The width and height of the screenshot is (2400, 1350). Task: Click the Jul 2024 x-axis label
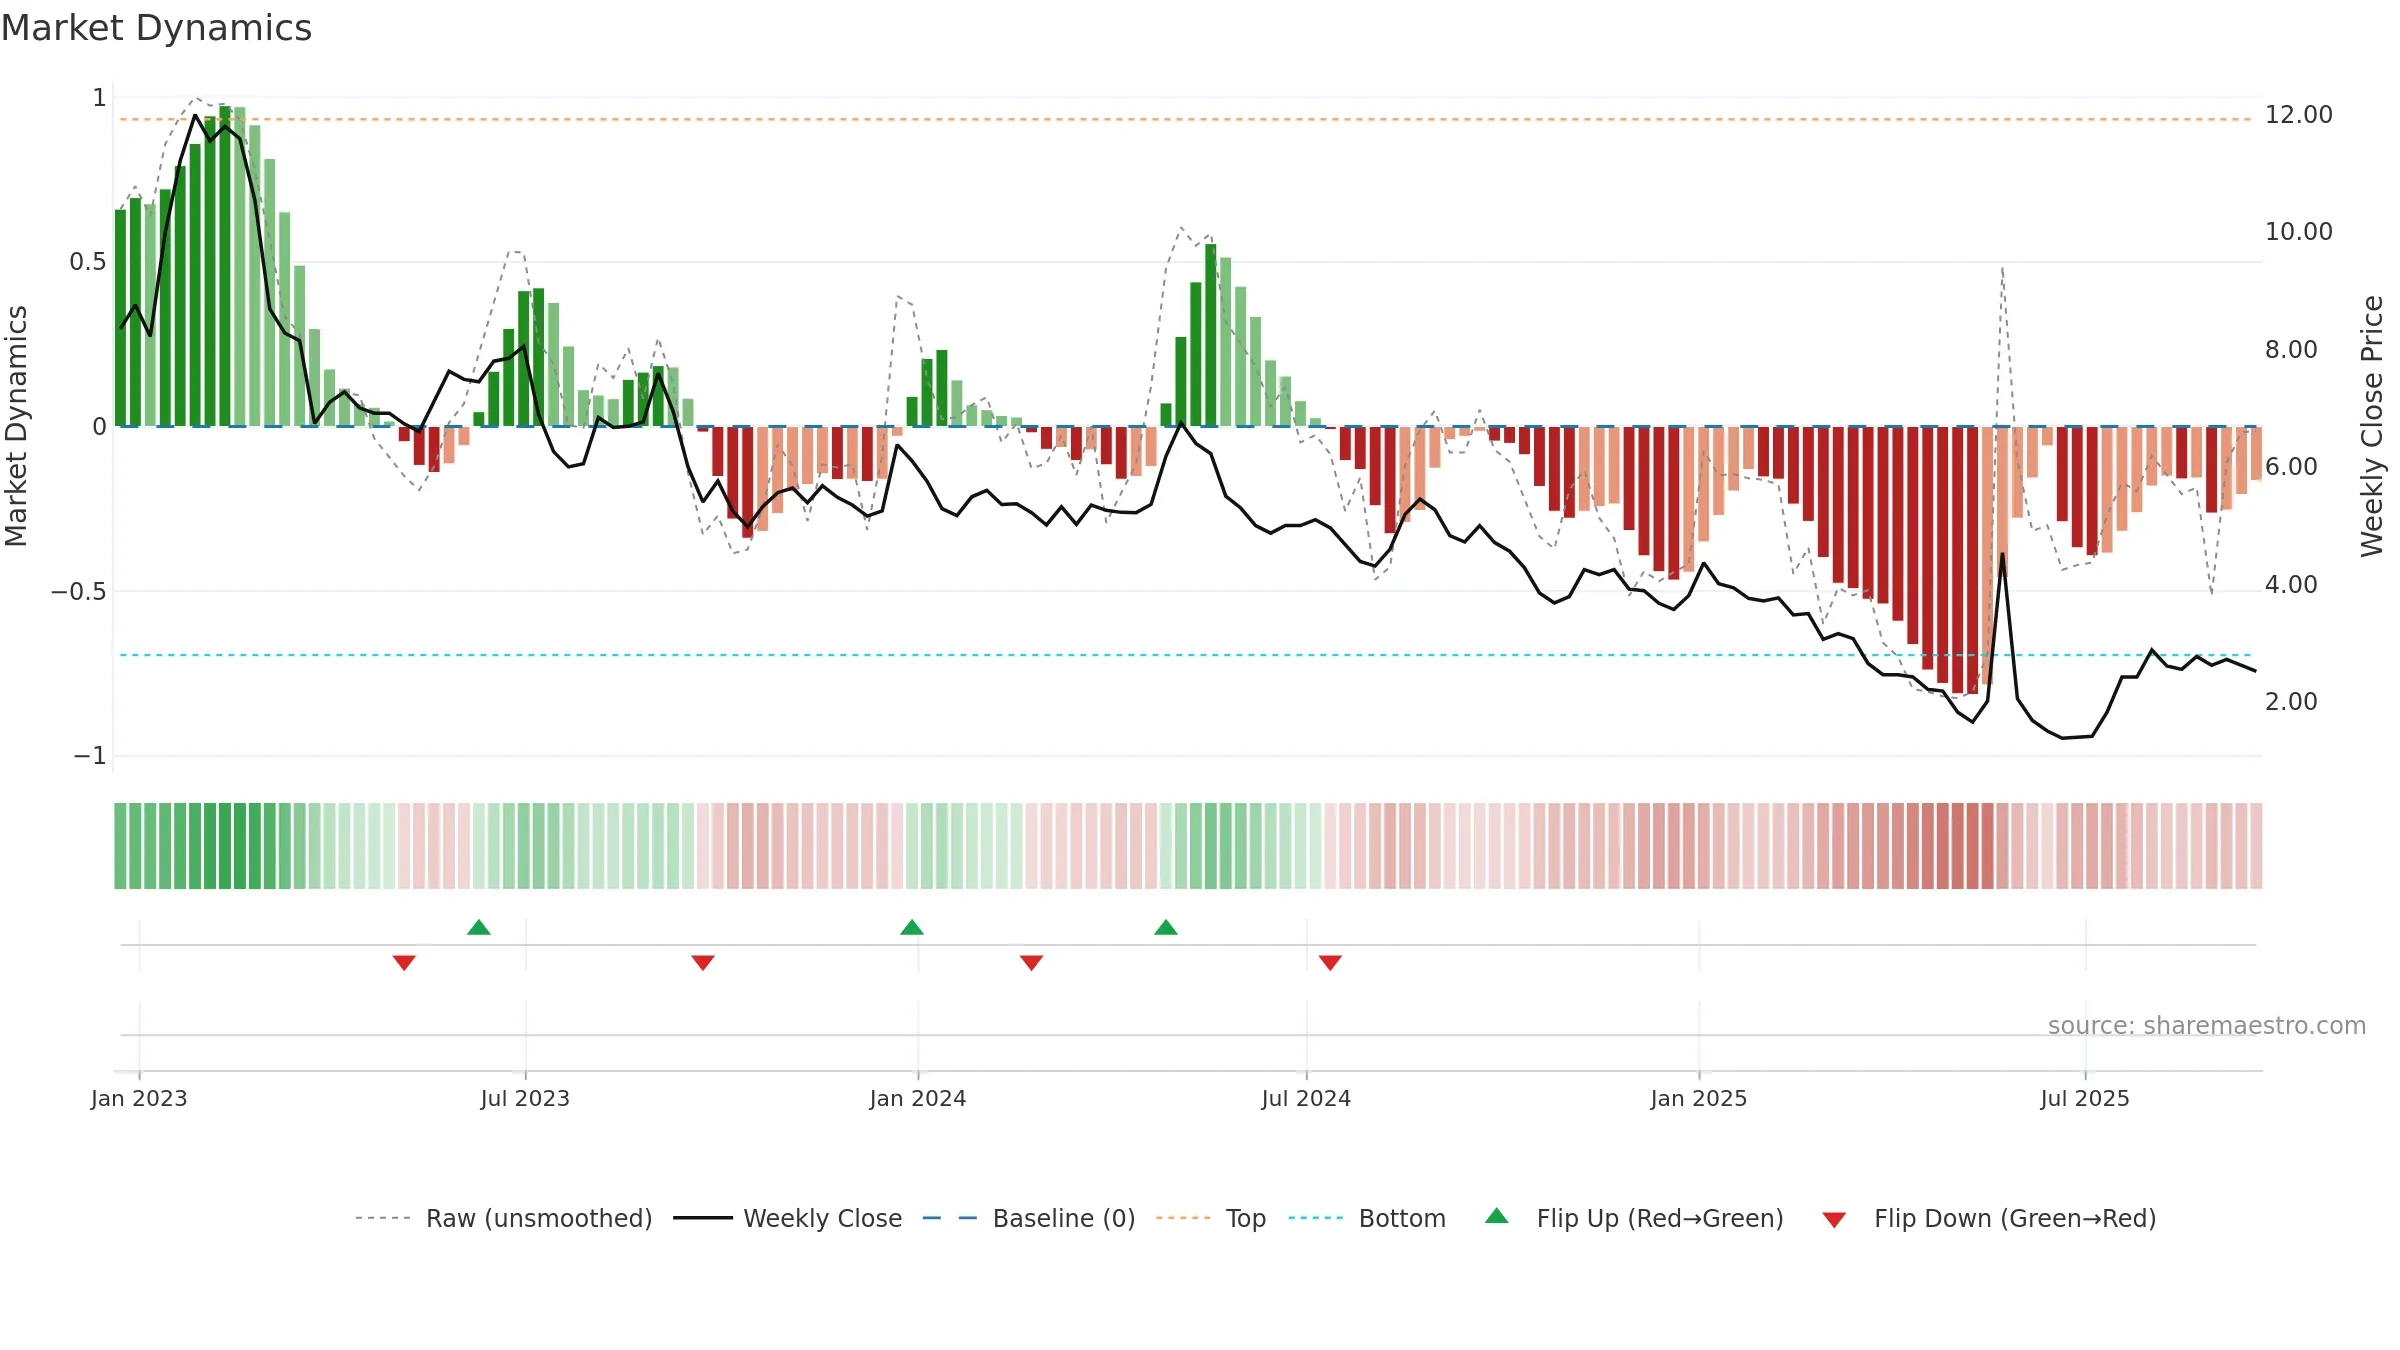(1306, 1098)
